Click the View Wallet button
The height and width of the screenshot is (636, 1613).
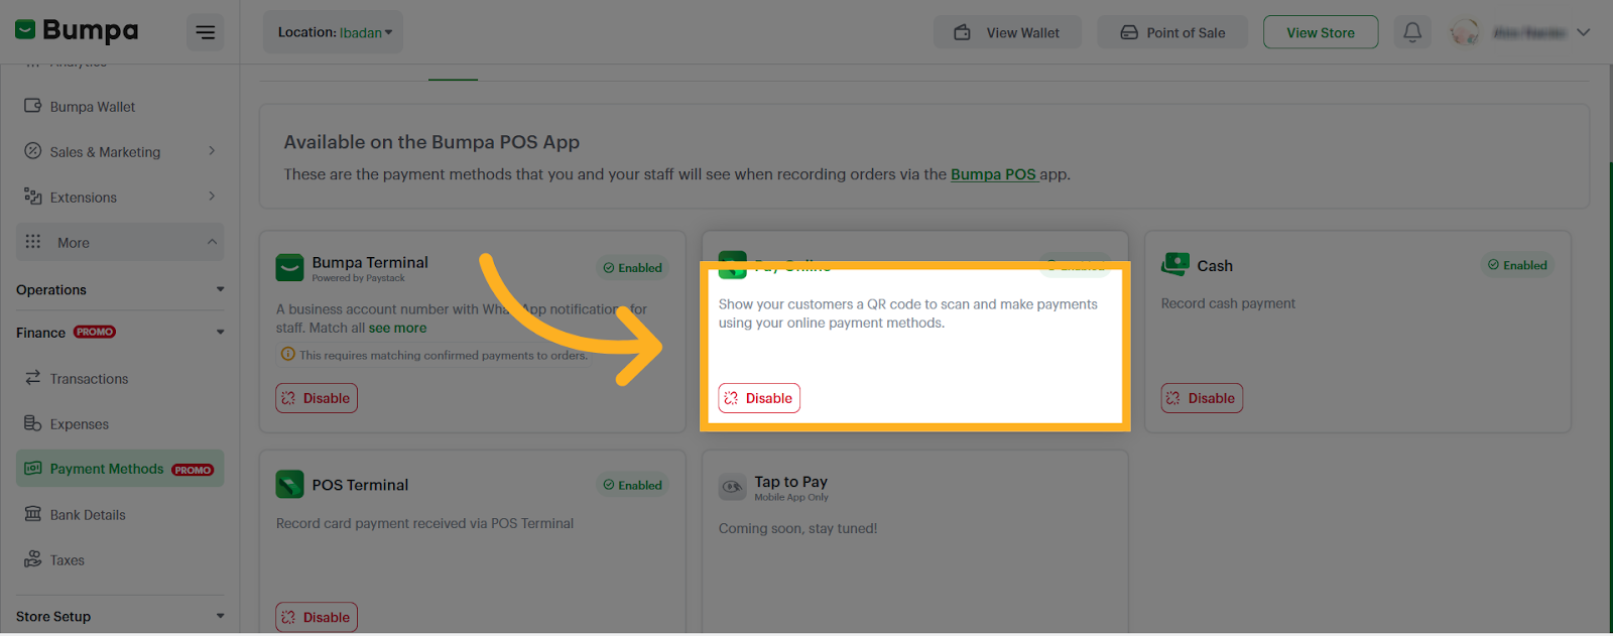click(1008, 32)
